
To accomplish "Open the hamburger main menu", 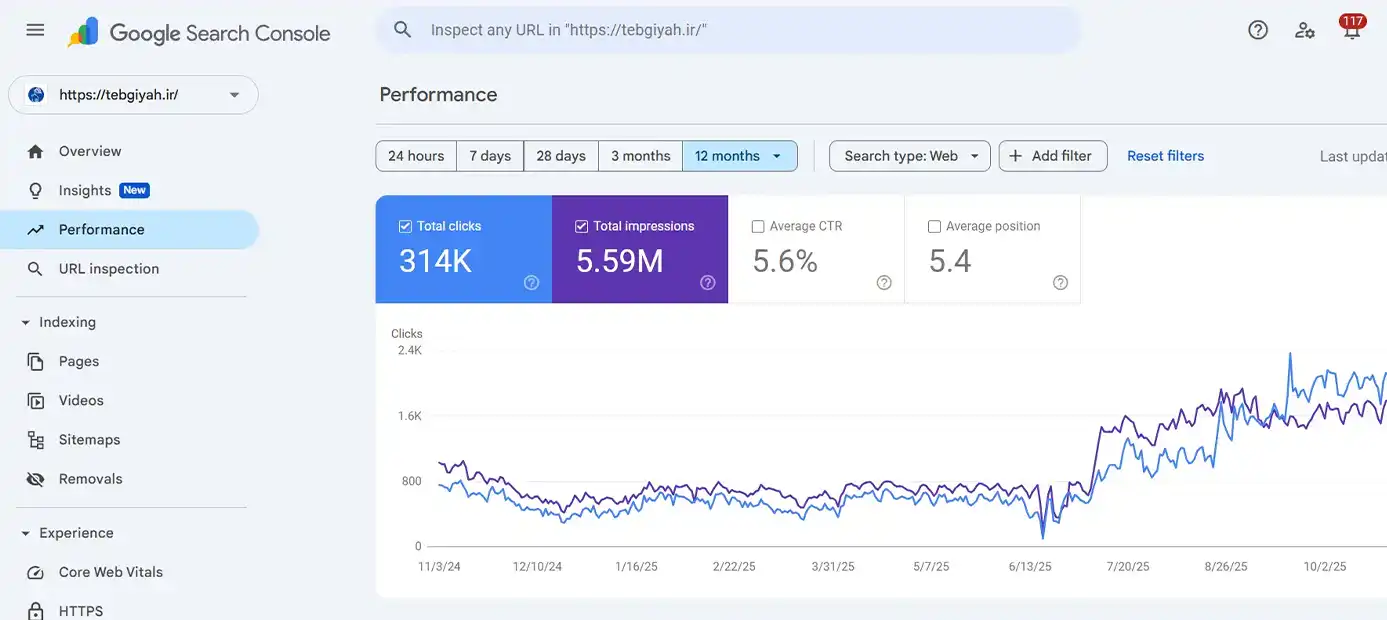I will (x=35, y=30).
